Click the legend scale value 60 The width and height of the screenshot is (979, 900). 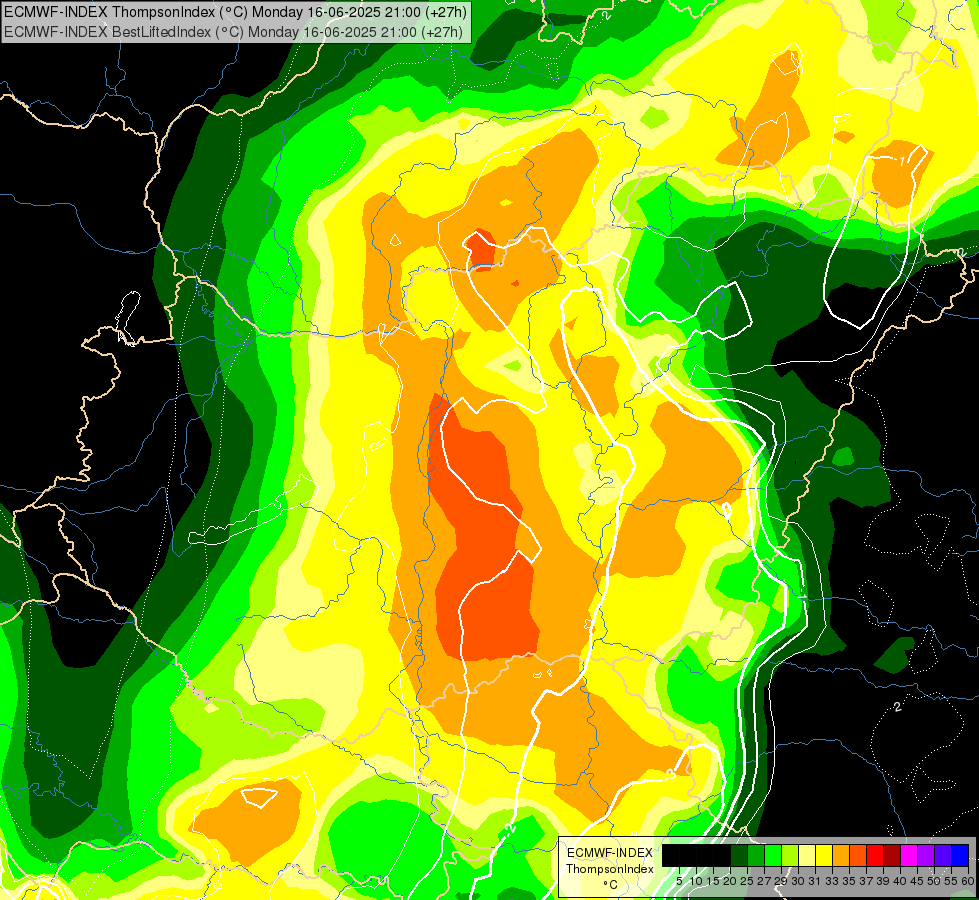coord(968,881)
